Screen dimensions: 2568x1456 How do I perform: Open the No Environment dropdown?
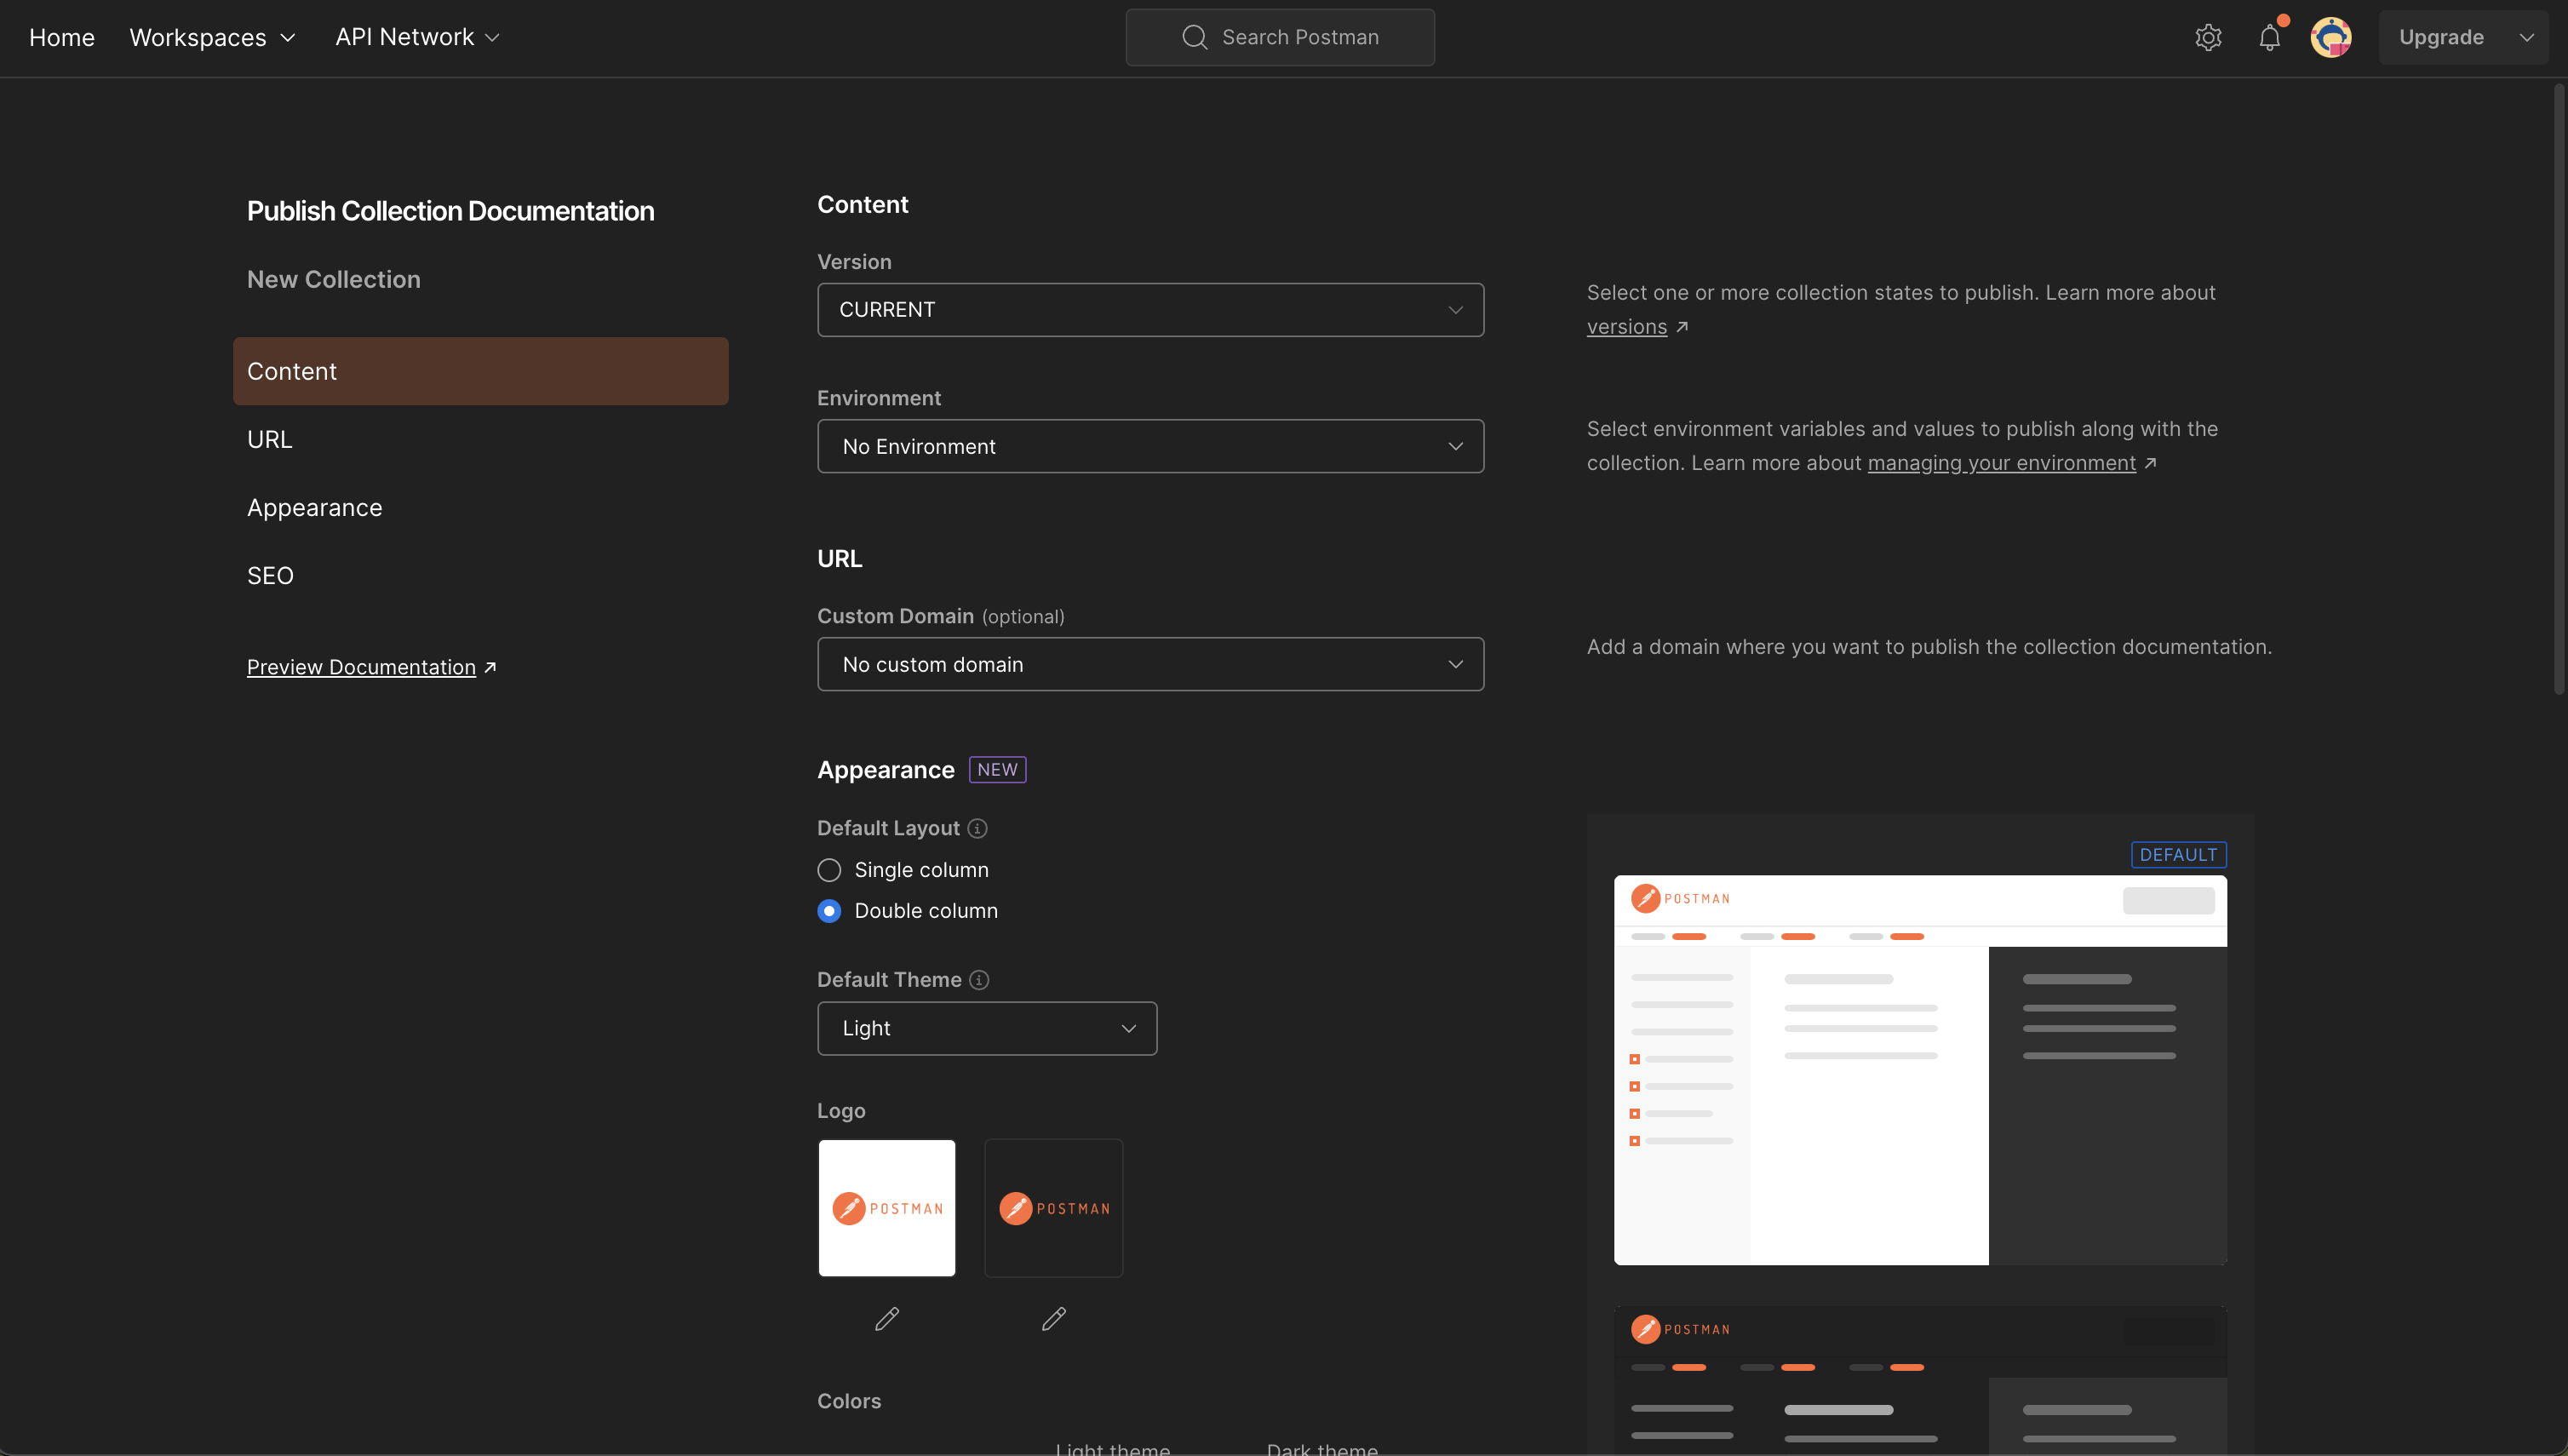[1150, 446]
